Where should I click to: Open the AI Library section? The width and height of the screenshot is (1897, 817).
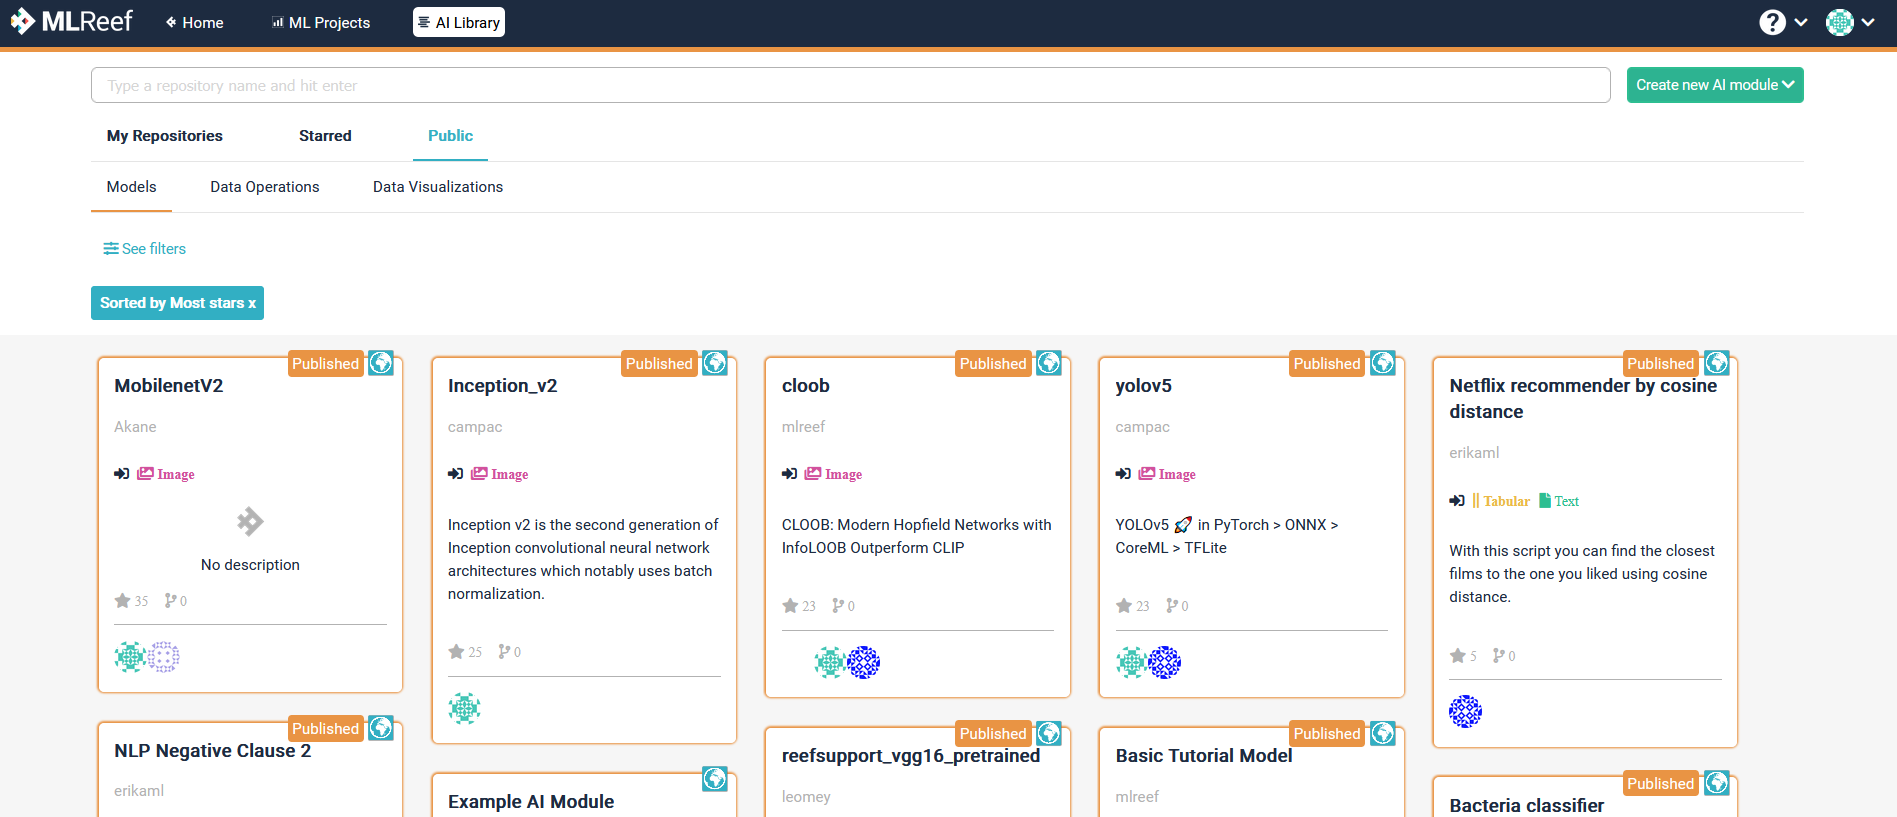pyautogui.click(x=459, y=22)
